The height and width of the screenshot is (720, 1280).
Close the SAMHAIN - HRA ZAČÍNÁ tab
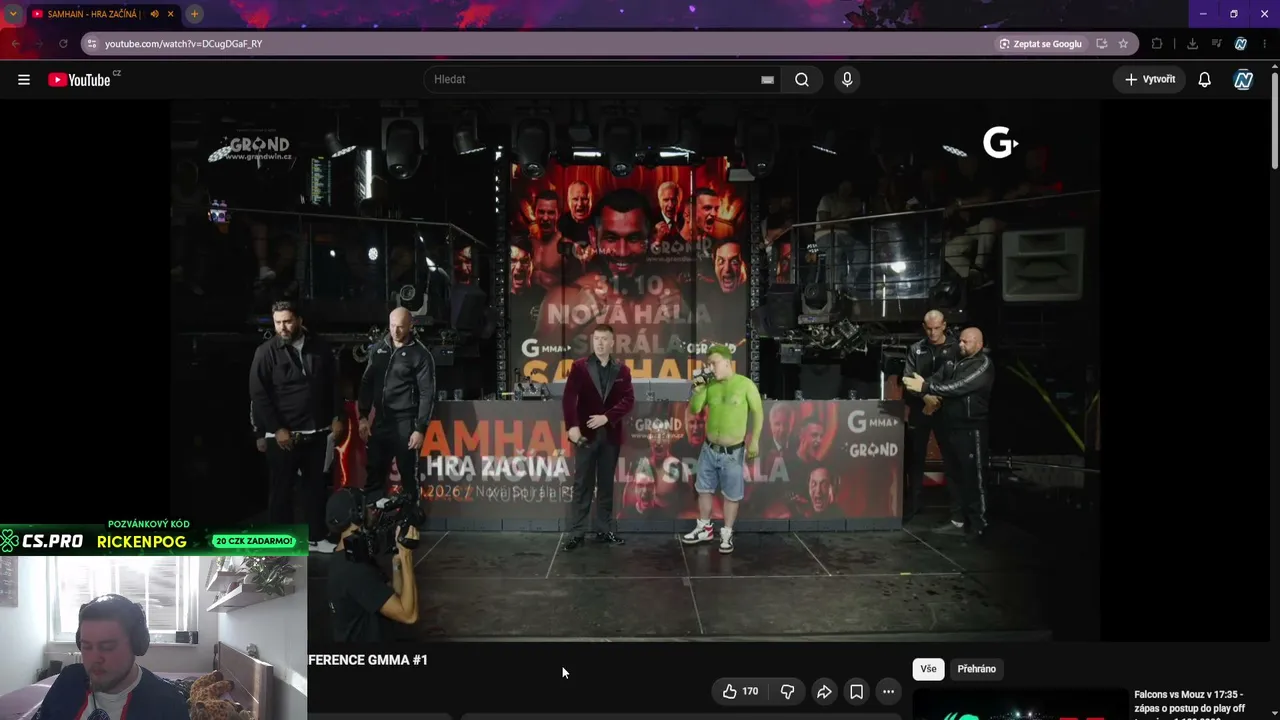pos(171,14)
